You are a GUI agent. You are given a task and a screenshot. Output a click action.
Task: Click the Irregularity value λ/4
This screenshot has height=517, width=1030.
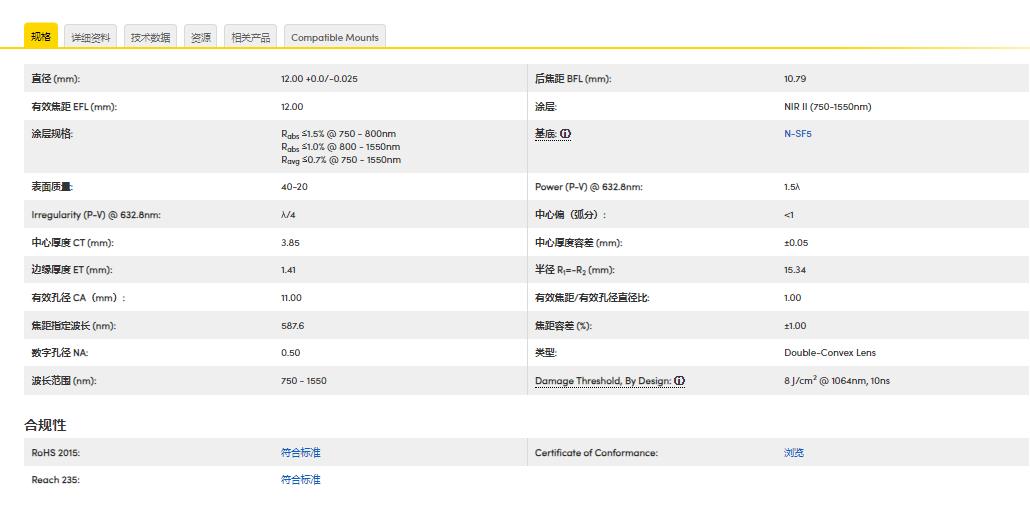coord(288,215)
